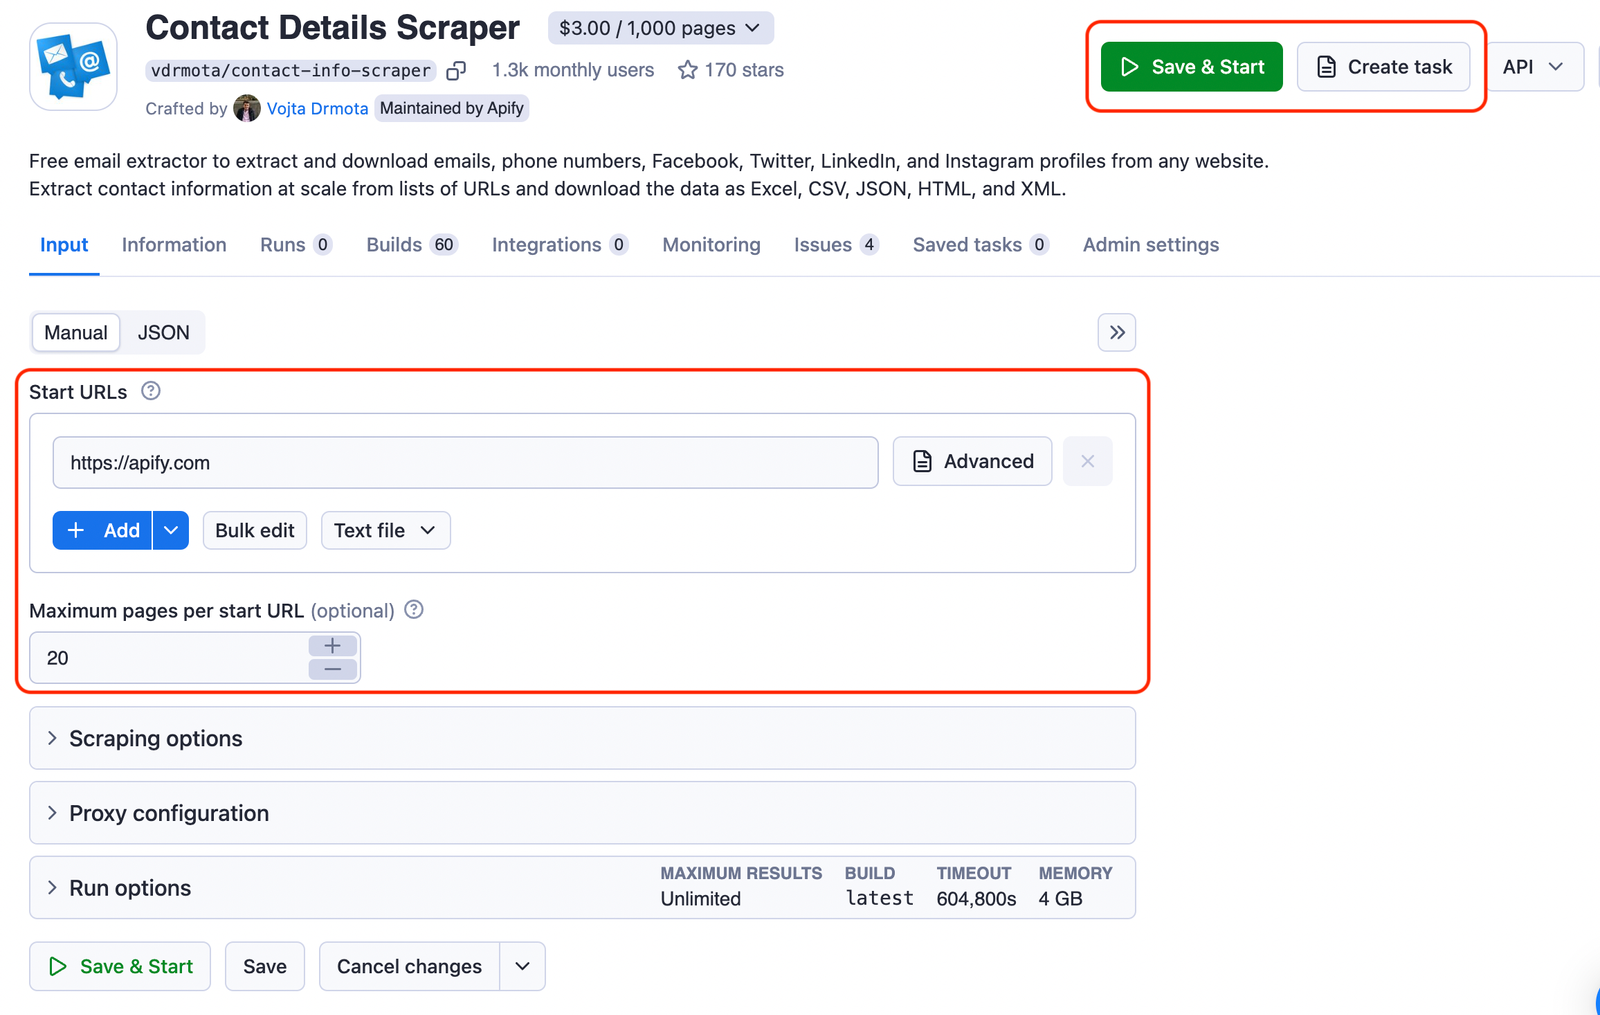Remove the https://apify.com start URL
The width and height of the screenshot is (1600, 1015).
[1087, 461]
